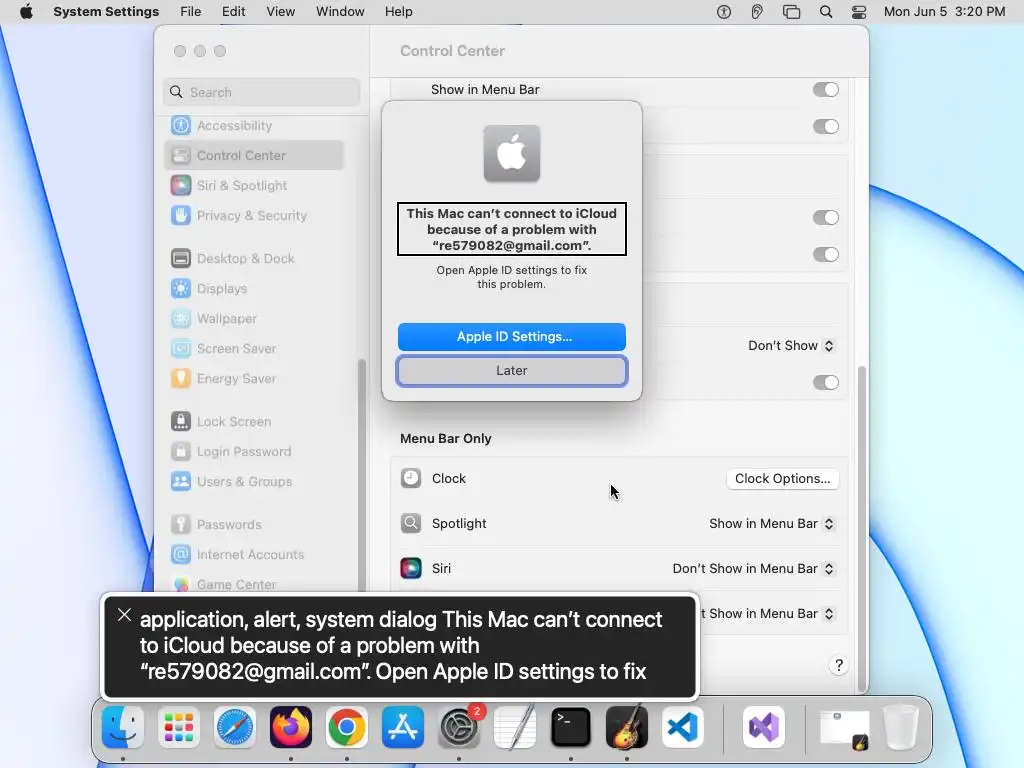1024x768 pixels.
Task: Open App Store from the Dock
Action: tap(403, 727)
